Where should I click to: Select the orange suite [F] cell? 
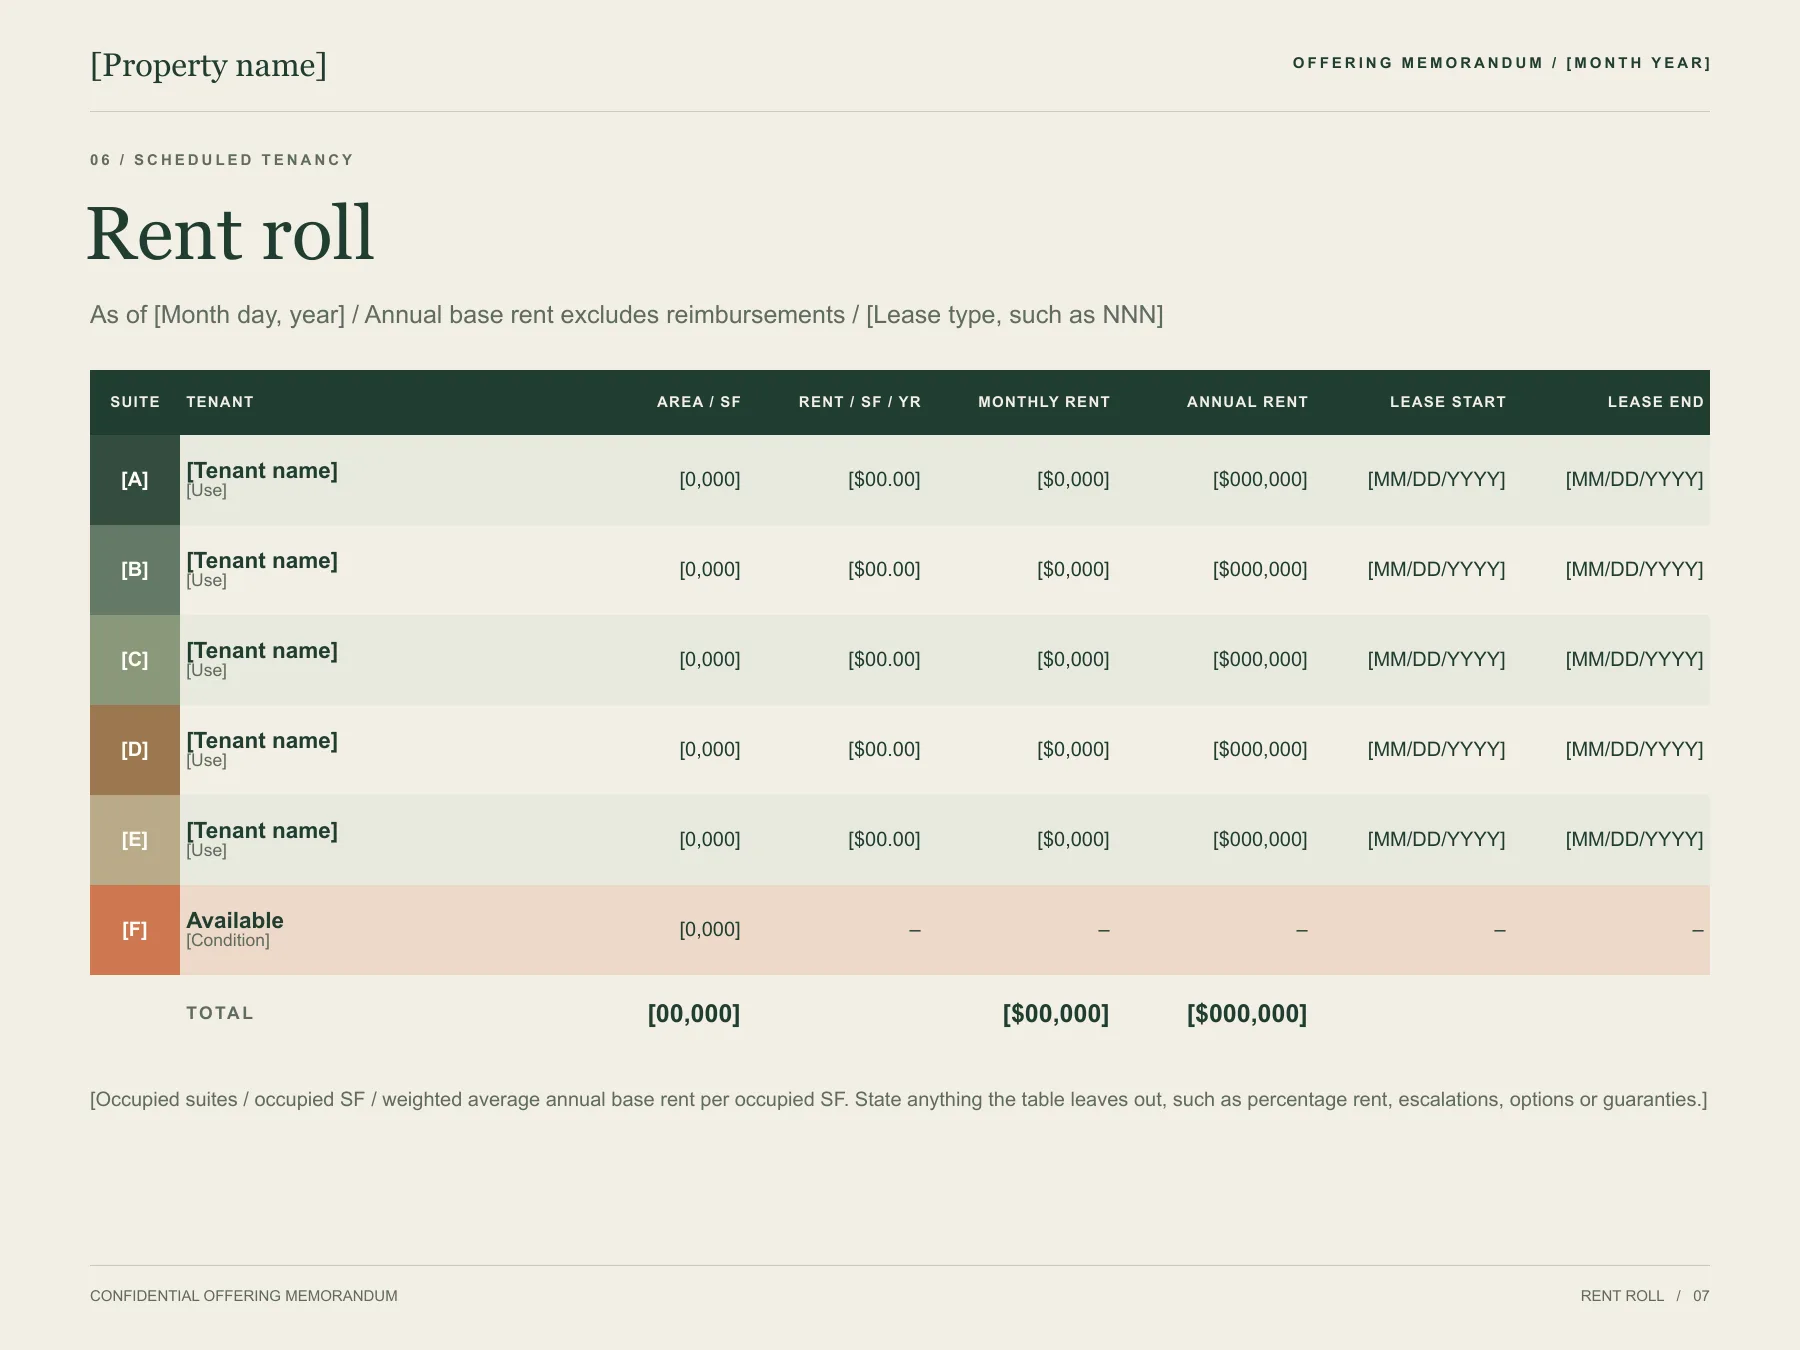coord(135,930)
